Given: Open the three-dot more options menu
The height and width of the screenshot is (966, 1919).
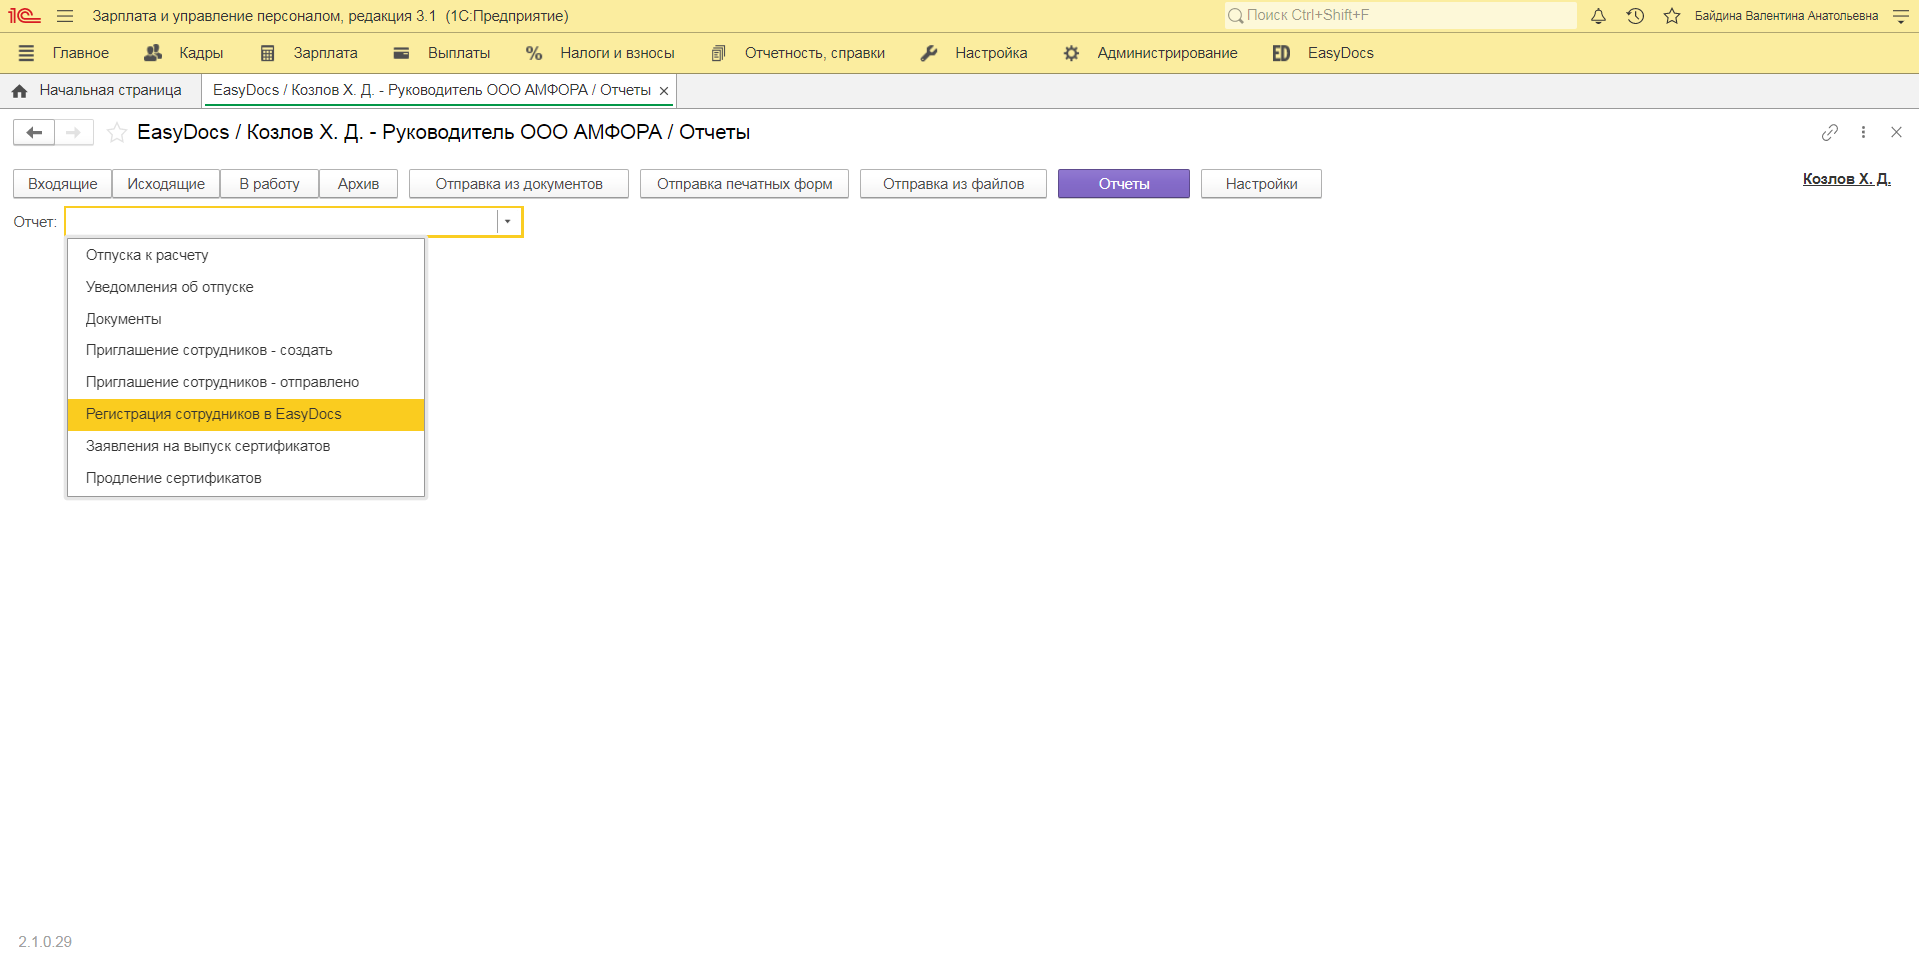Looking at the screenshot, I should pos(1863,132).
